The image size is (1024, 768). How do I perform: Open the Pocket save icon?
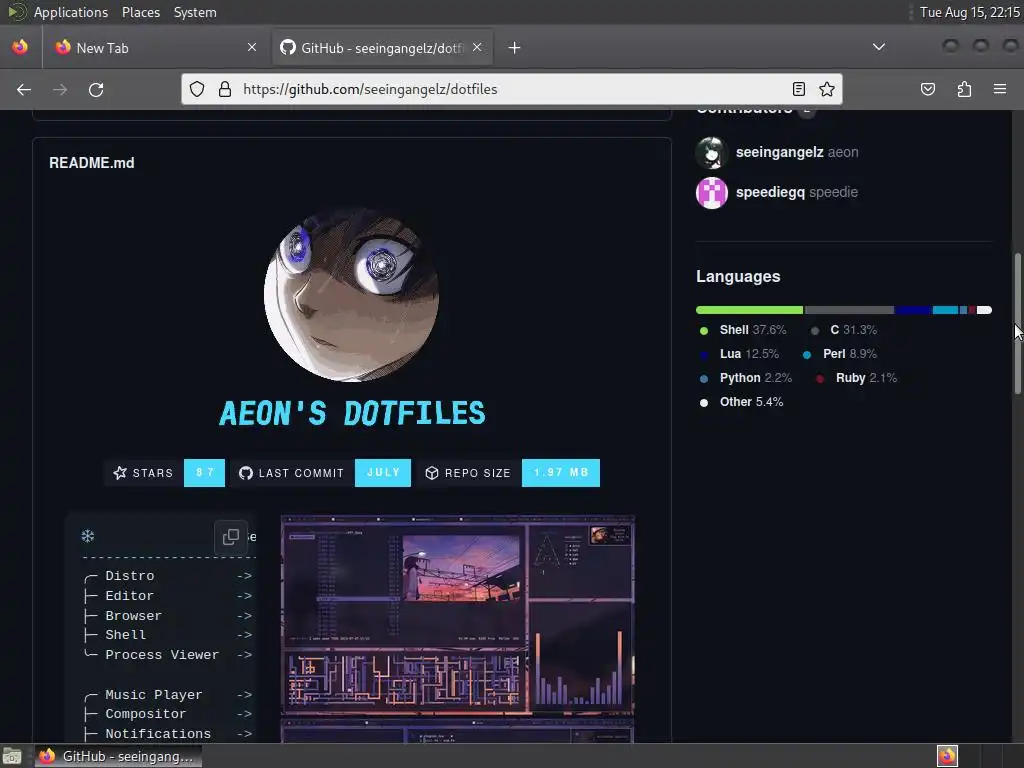[927, 89]
